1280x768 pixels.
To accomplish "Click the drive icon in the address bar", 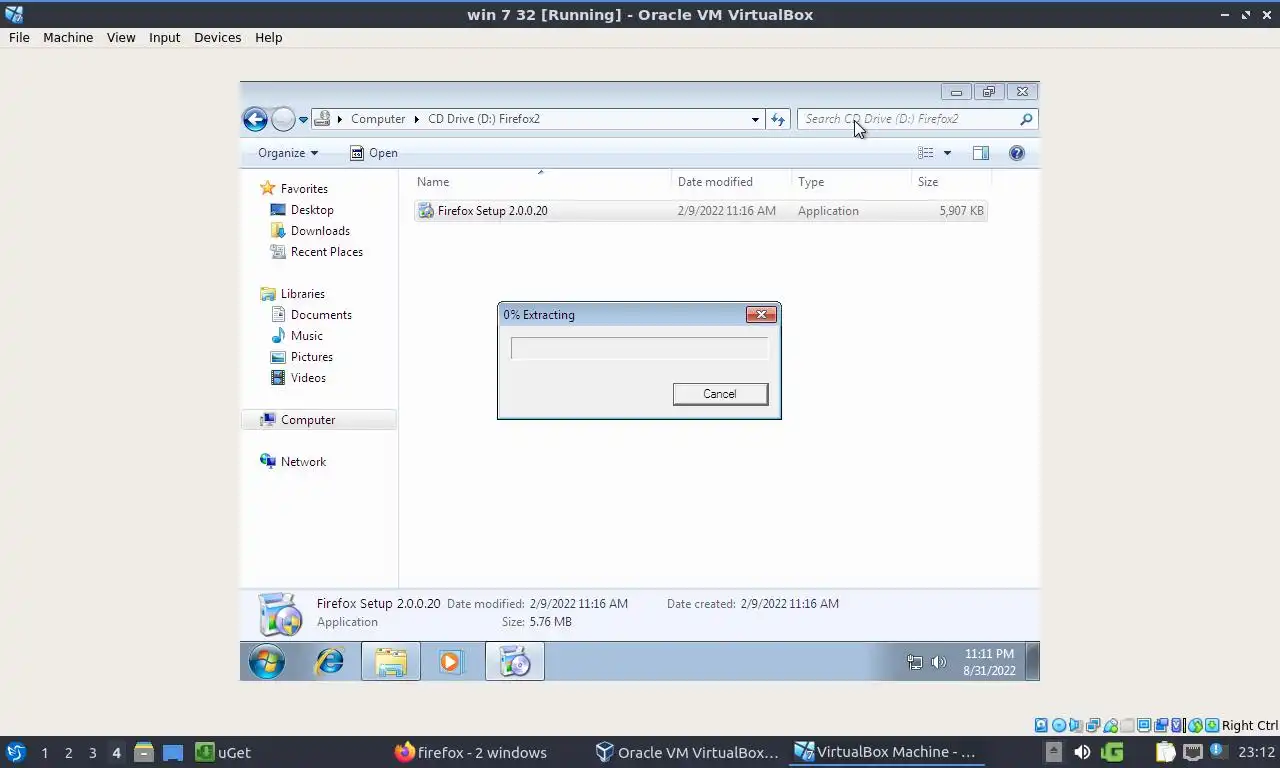I will click(322, 119).
